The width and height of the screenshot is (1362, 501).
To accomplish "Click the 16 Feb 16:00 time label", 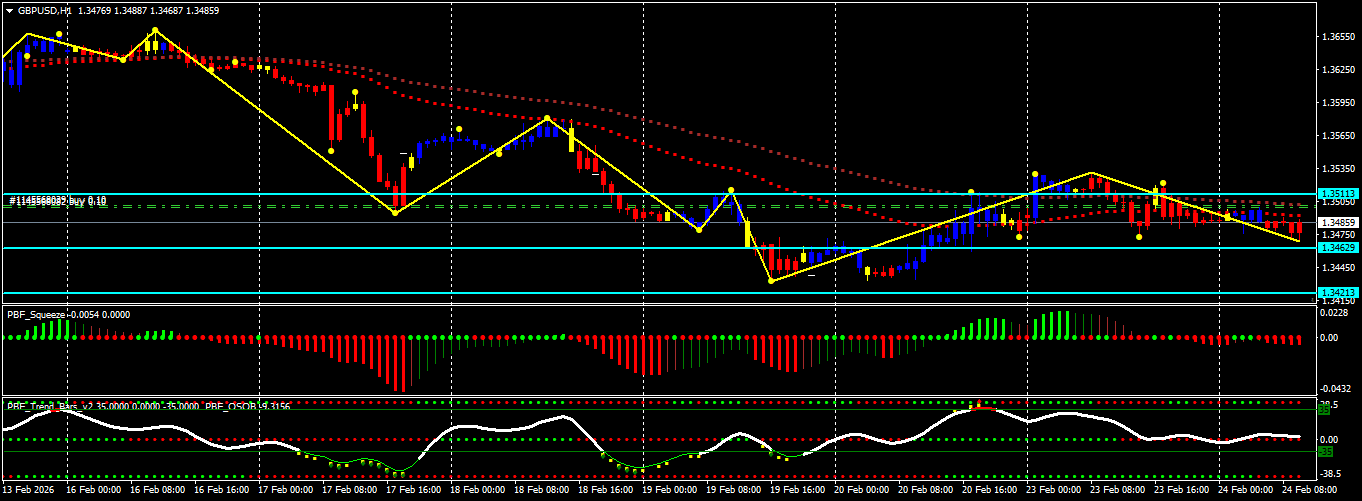I will pos(220,491).
